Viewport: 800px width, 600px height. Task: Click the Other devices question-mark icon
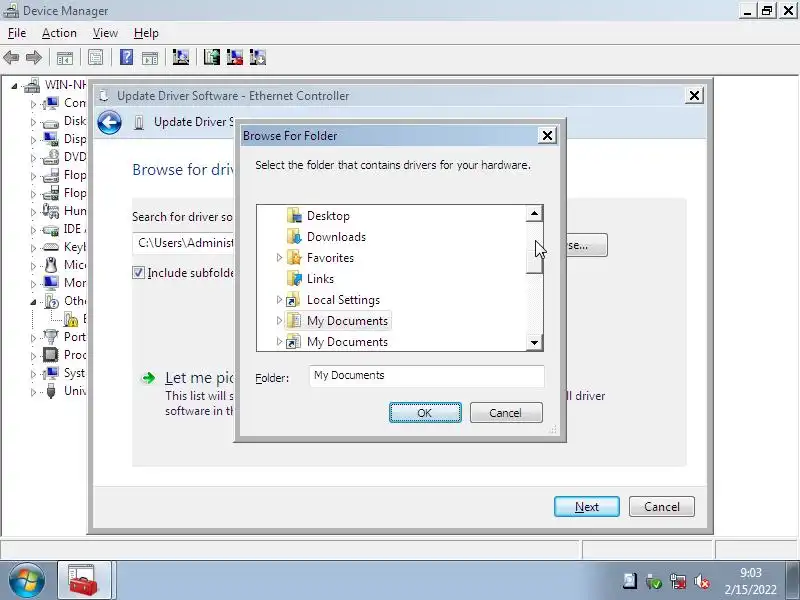pyautogui.click(x=52, y=301)
